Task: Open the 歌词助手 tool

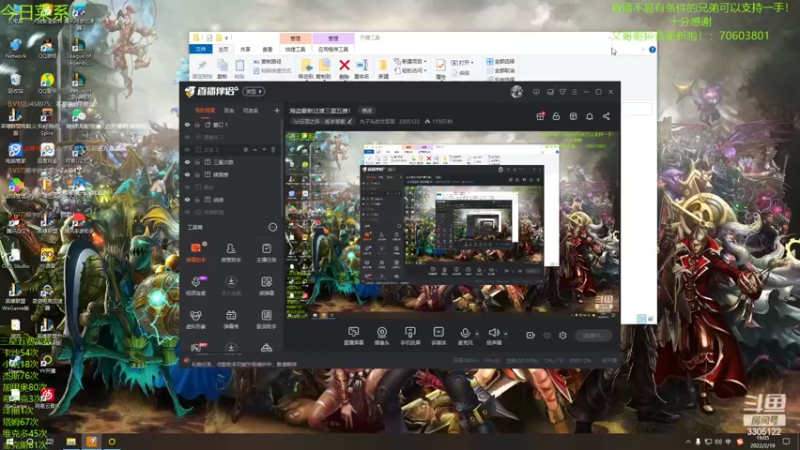Action: coord(266,319)
